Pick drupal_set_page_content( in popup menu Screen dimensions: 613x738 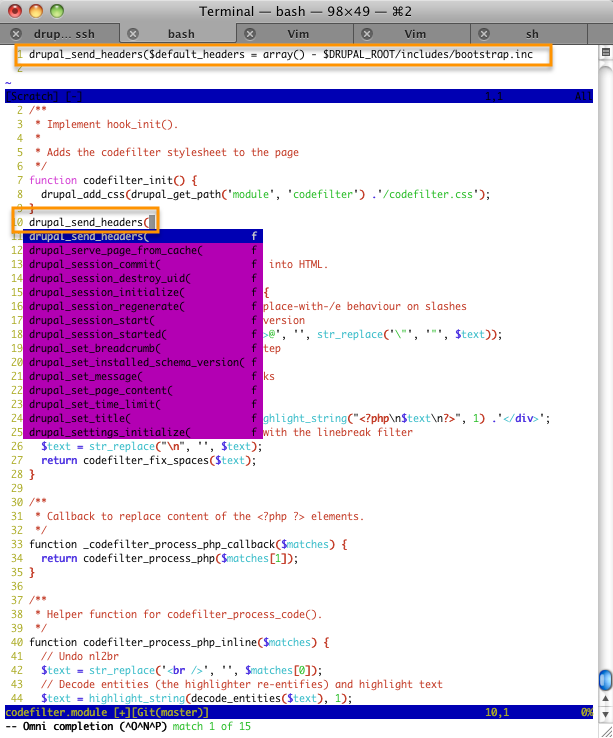tap(143, 390)
